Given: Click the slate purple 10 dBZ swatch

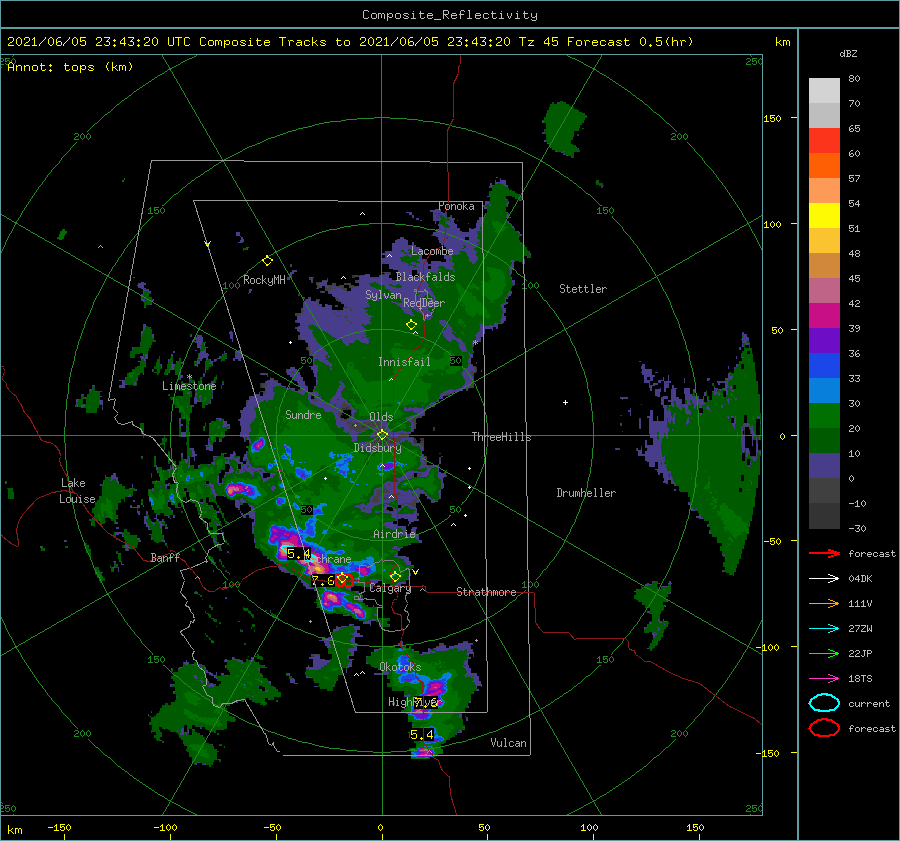Looking at the screenshot, I should pos(824,466).
